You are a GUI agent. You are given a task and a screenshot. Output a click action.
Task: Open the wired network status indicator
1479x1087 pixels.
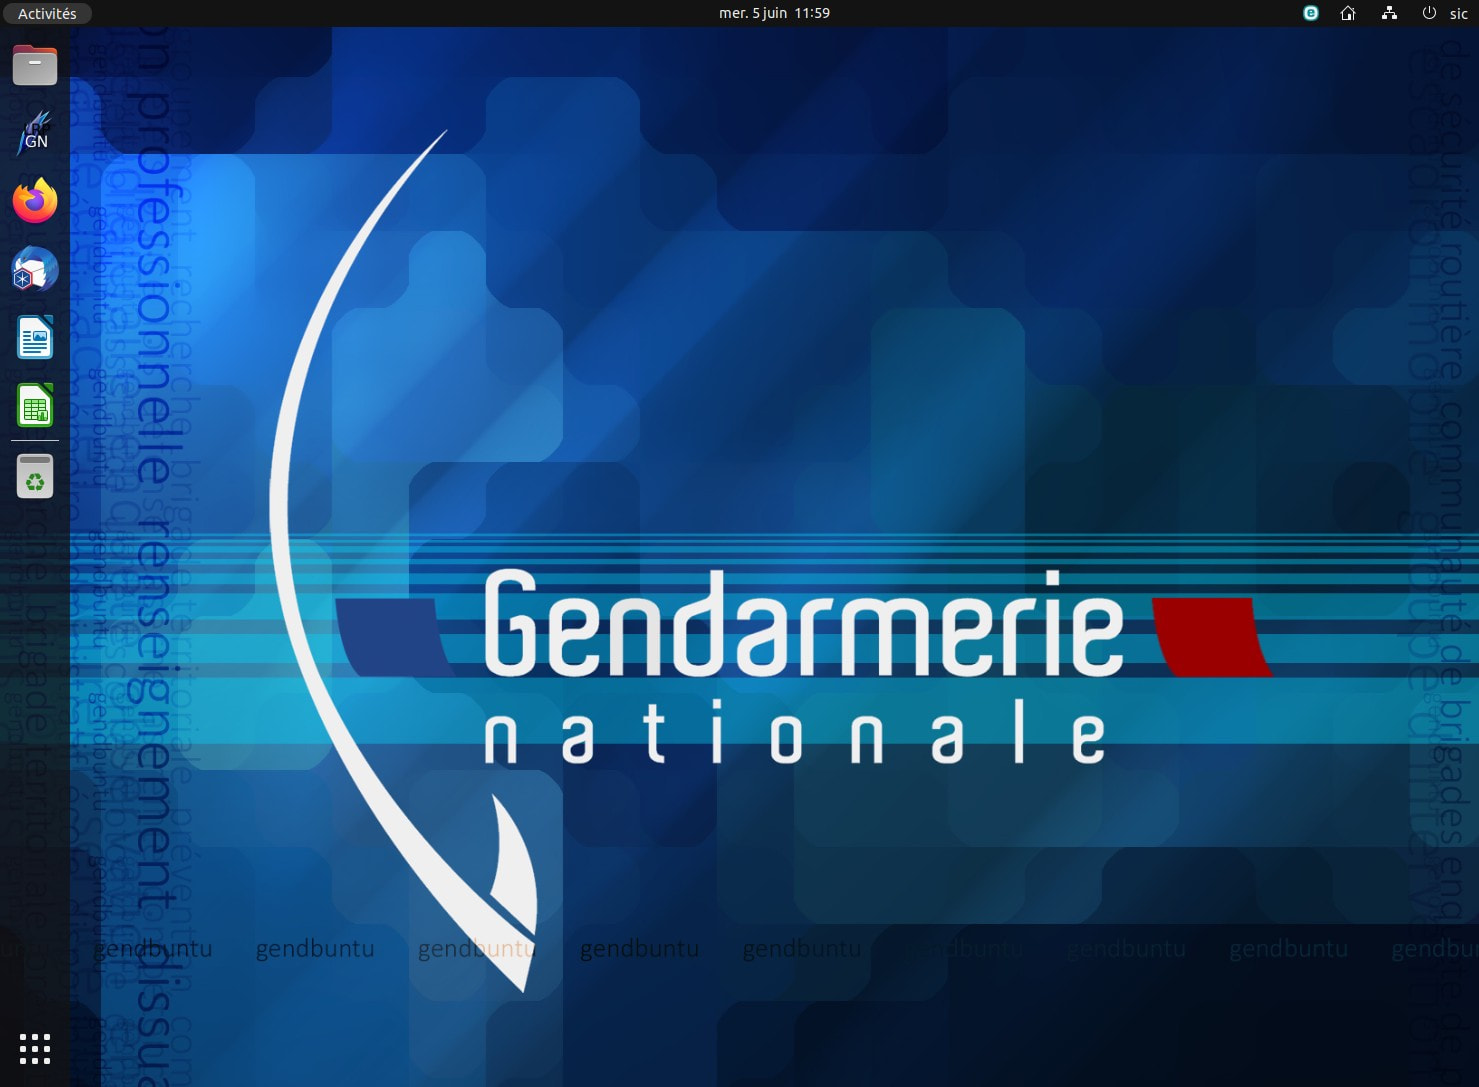coord(1389,13)
